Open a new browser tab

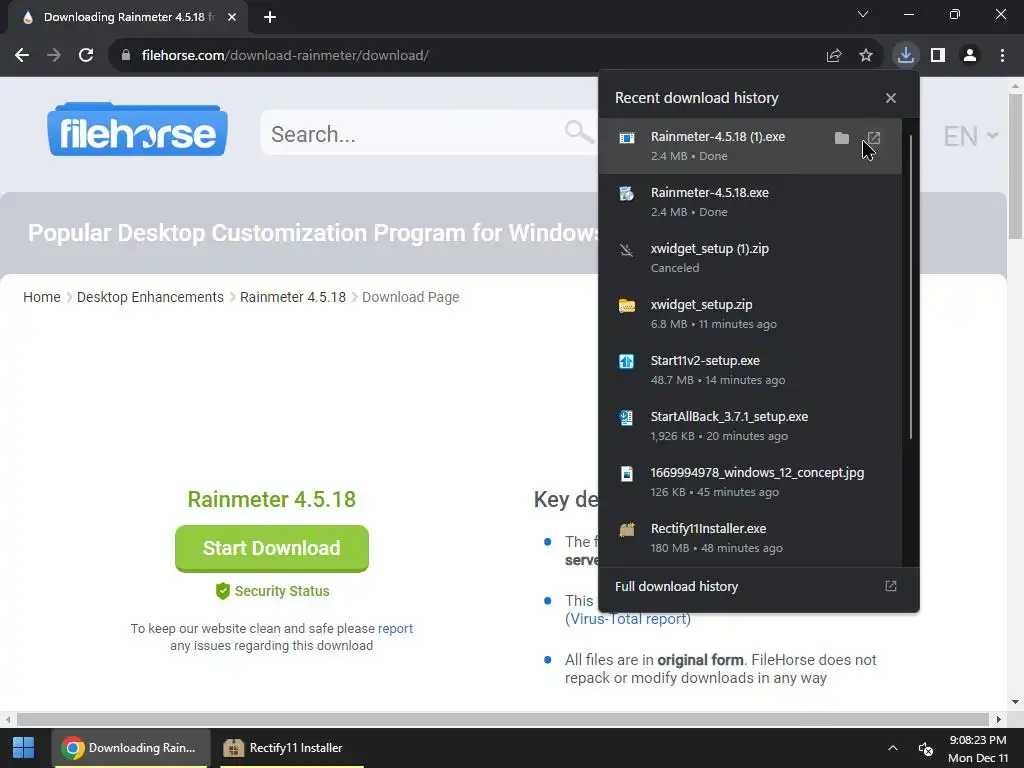270,17
